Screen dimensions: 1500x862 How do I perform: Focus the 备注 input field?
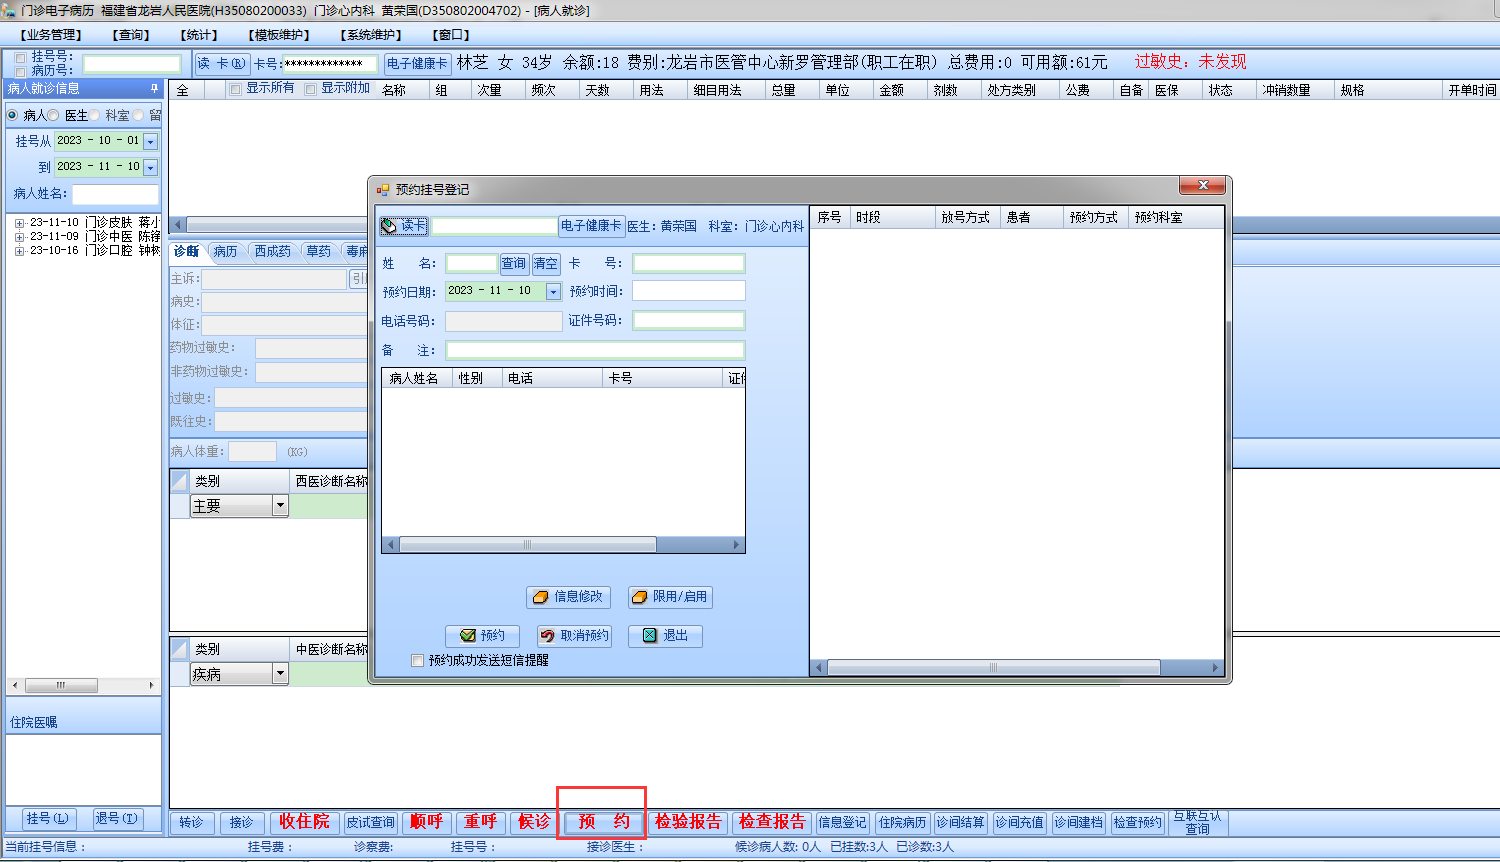(x=595, y=350)
